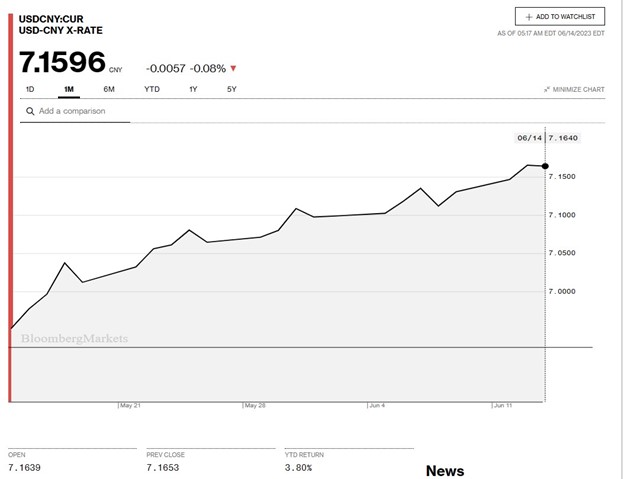Image resolution: width=624 pixels, height=479 pixels.
Task: Click the red down-arrow change indicator
Action: pyautogui.click(x=233, y=68)
